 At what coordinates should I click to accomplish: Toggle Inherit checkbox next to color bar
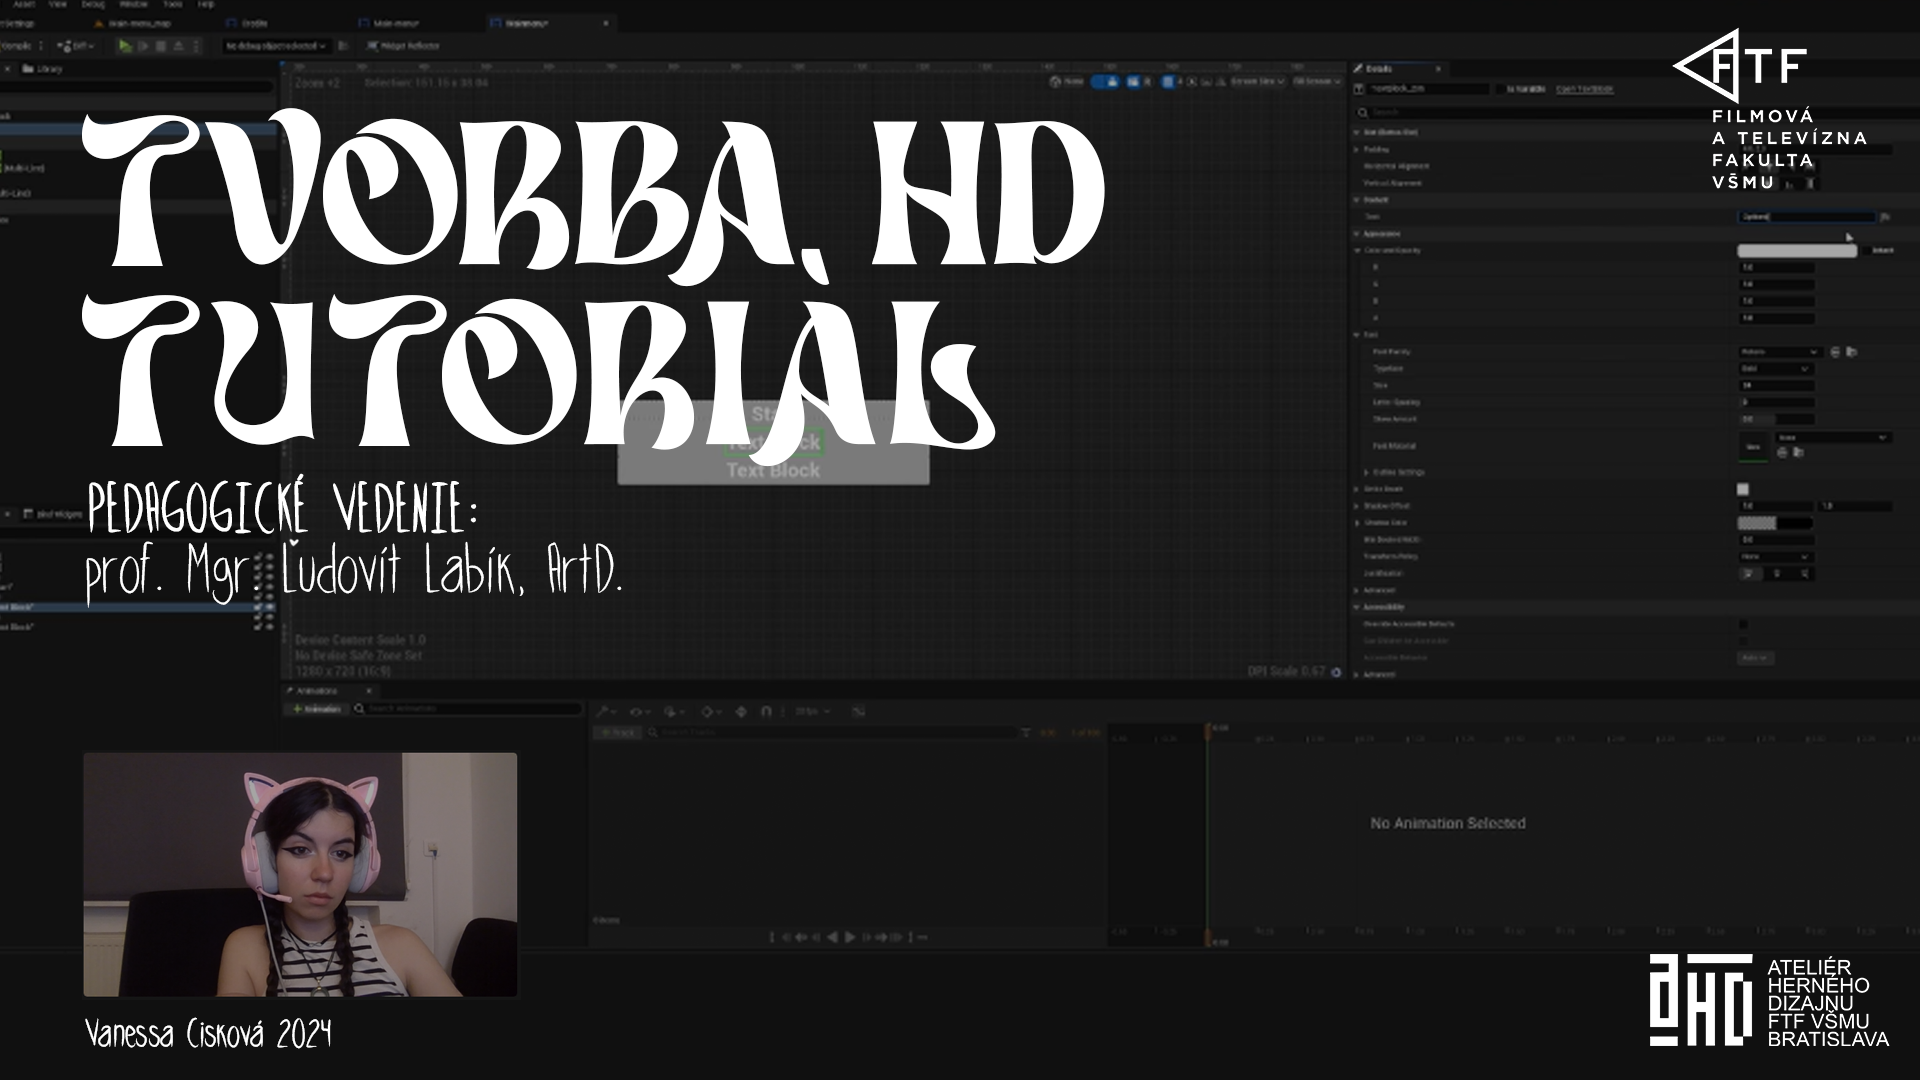click(1866, 250)
